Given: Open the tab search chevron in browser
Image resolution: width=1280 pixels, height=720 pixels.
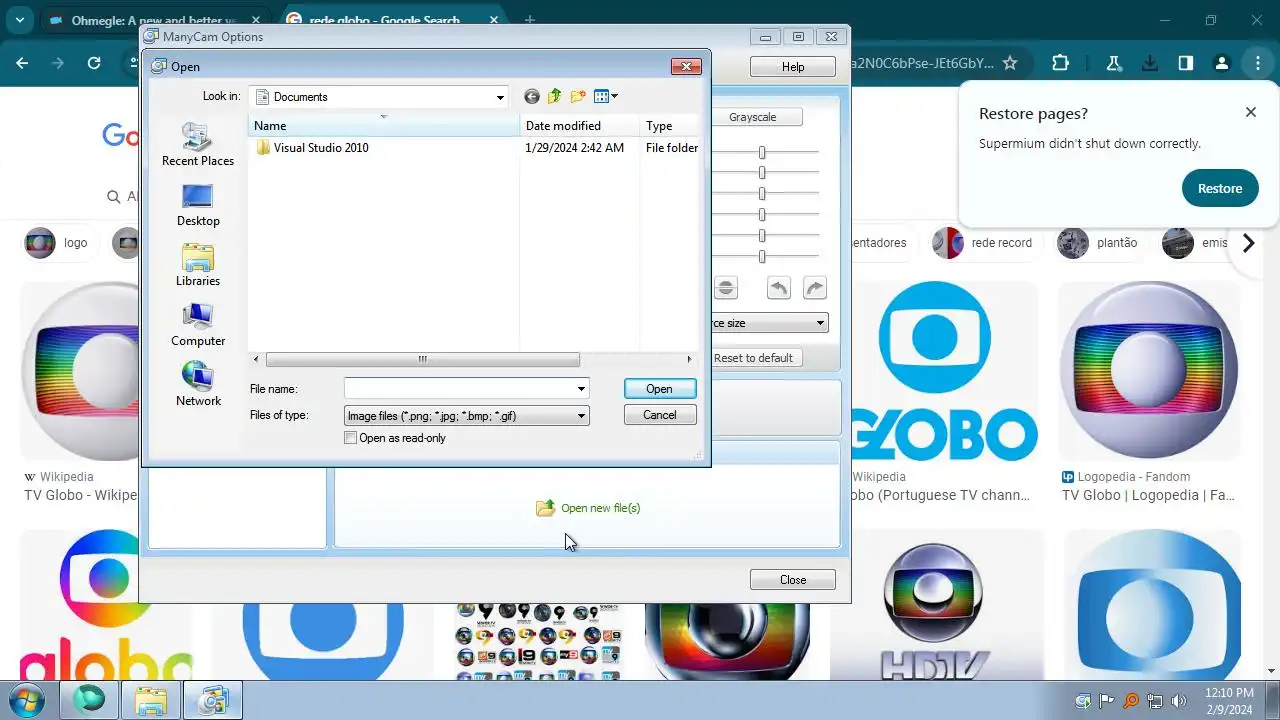Looking at the screenshot, I should pos(20,20).
